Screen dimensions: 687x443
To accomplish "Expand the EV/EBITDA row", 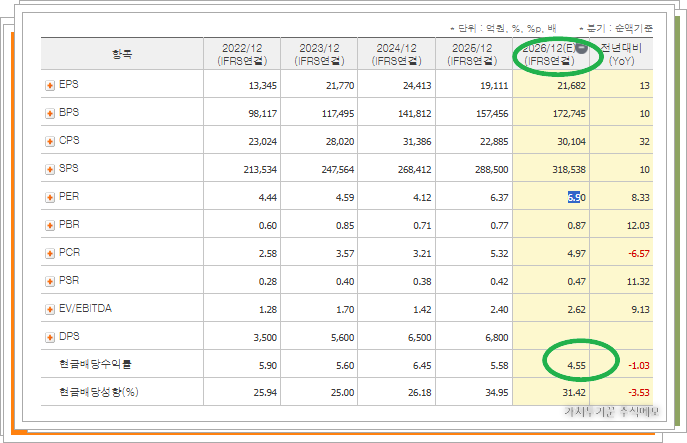I will point(50,309).
